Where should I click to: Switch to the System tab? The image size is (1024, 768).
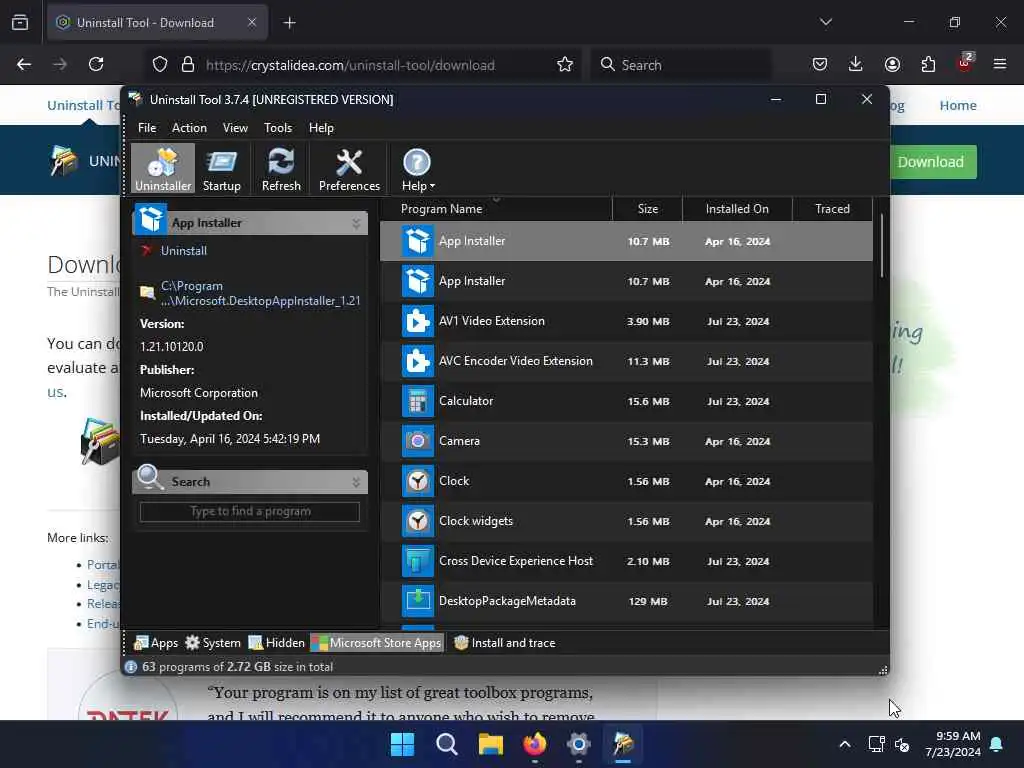point(213,643)
